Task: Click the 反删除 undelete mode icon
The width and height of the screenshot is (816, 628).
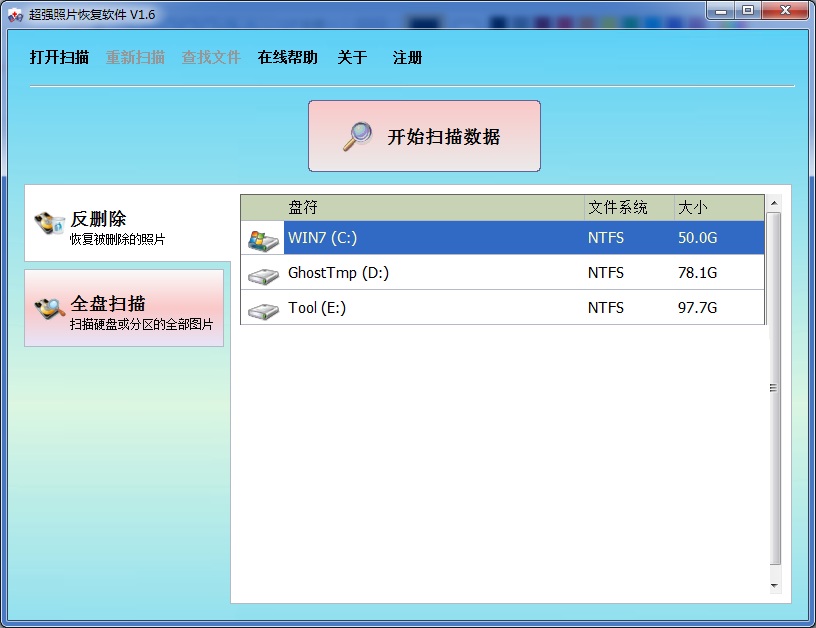Action: pos(48,225)
